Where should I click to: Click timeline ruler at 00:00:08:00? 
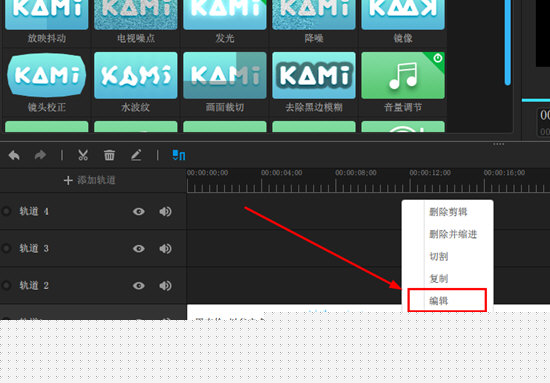[356, 173]
